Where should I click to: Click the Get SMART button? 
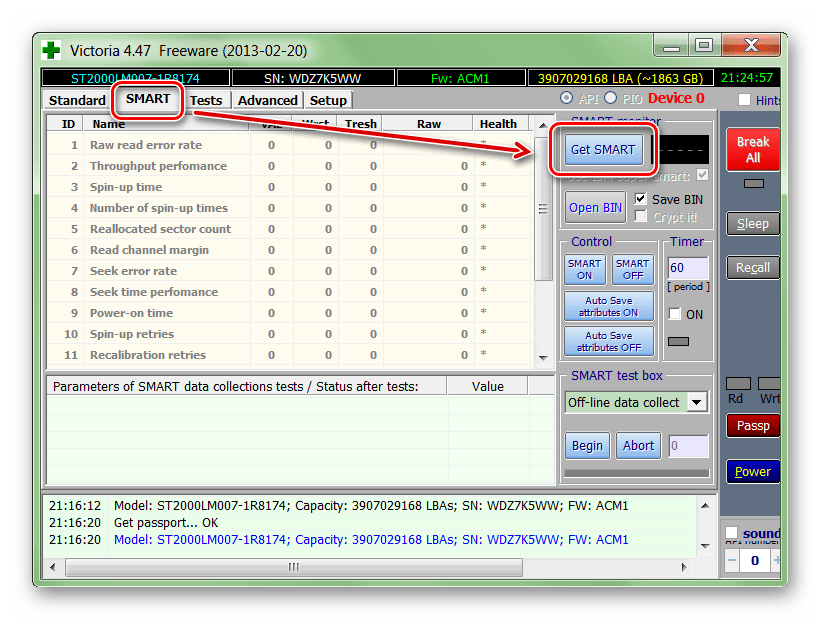(602, 150)
